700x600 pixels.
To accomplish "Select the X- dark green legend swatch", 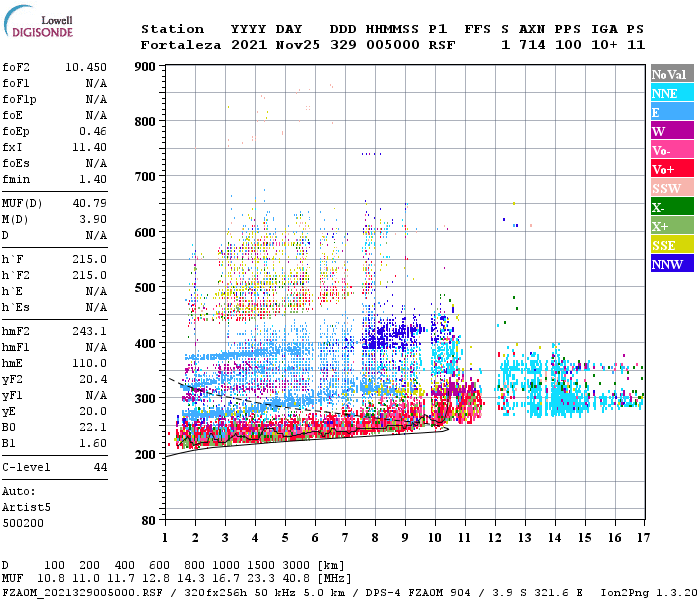I will click(672, 207).
